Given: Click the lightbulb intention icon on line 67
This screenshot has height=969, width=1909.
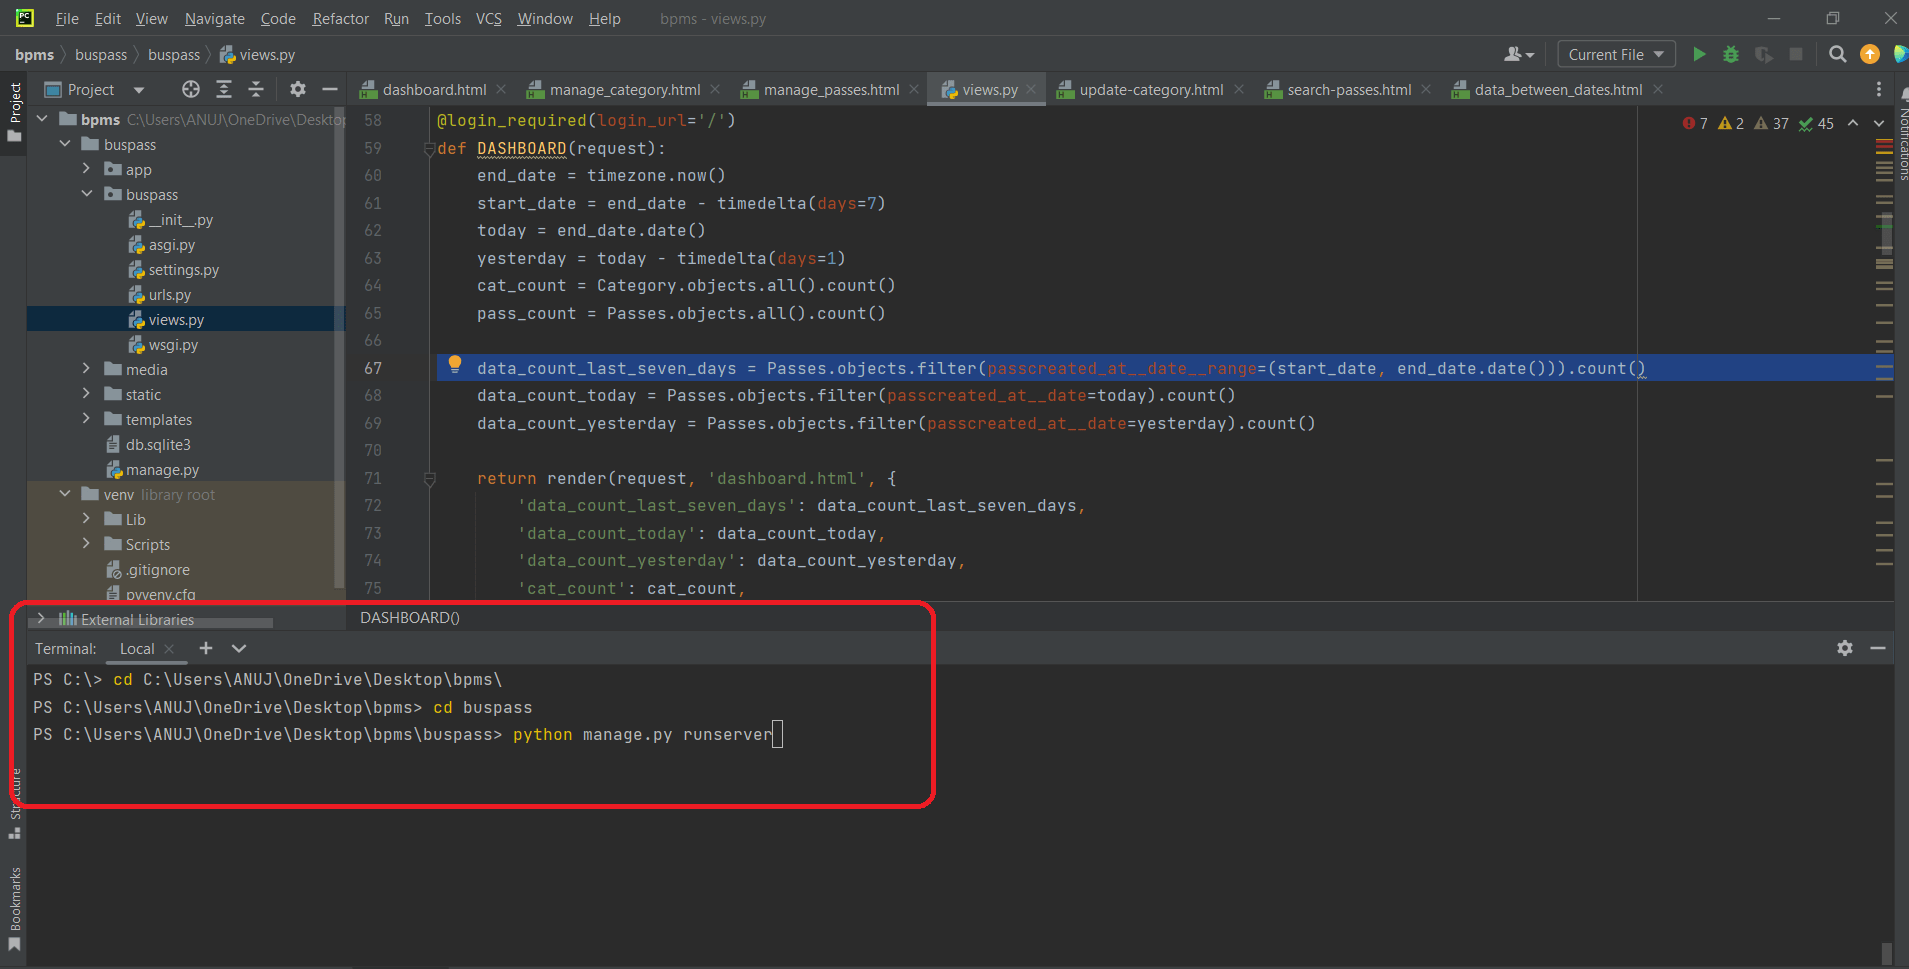Looking at the screenshot, I should point(455,364).
